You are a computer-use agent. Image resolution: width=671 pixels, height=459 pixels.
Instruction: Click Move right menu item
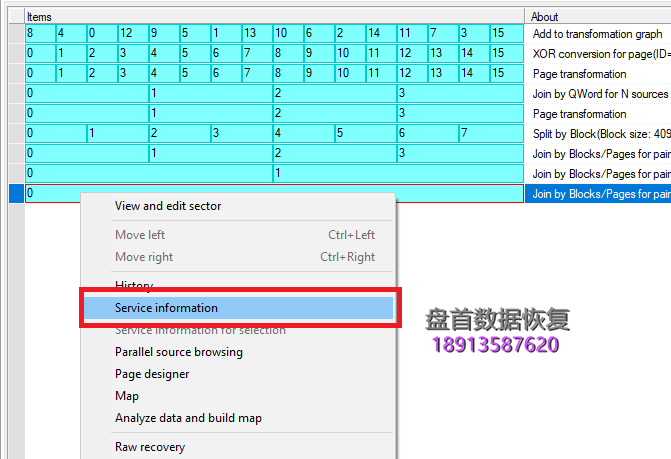pos(144,257)
